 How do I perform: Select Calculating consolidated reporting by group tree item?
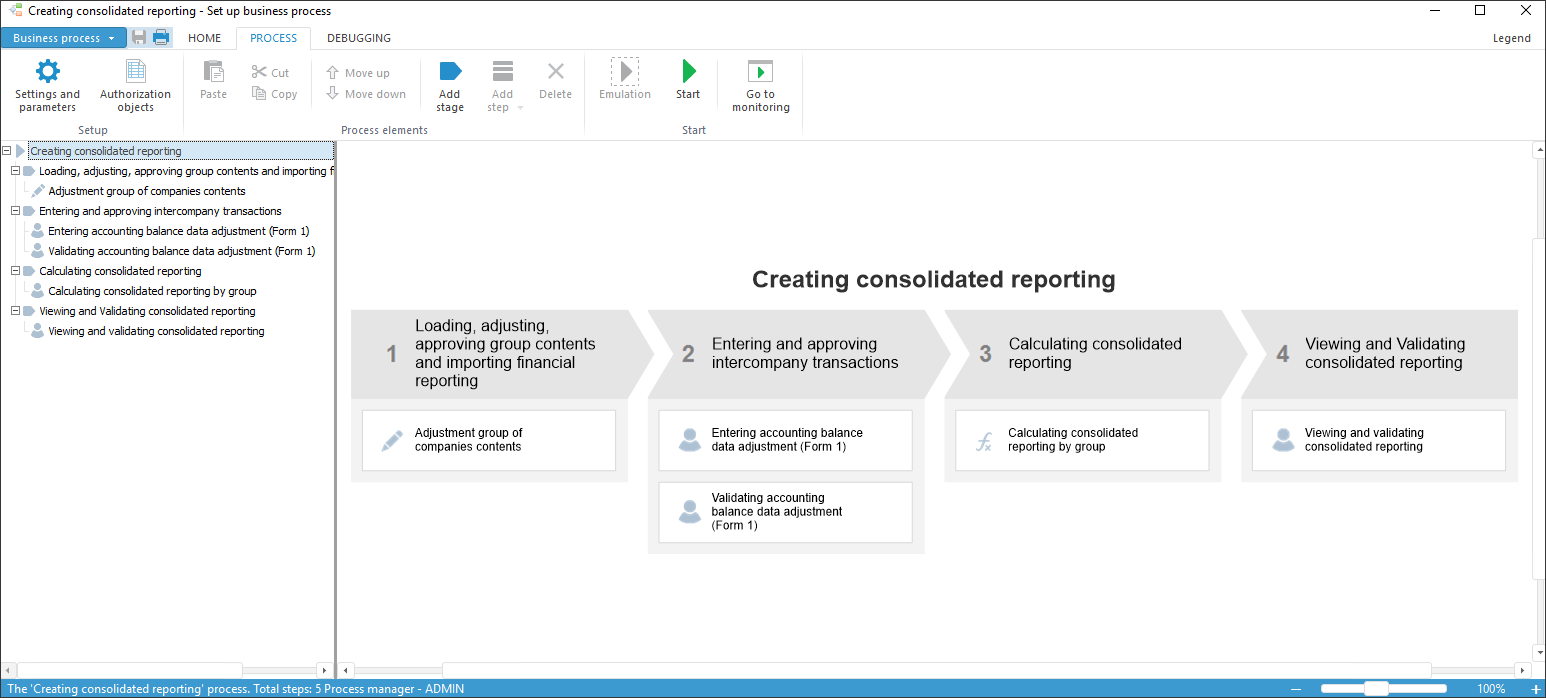(x=152, y=291)
